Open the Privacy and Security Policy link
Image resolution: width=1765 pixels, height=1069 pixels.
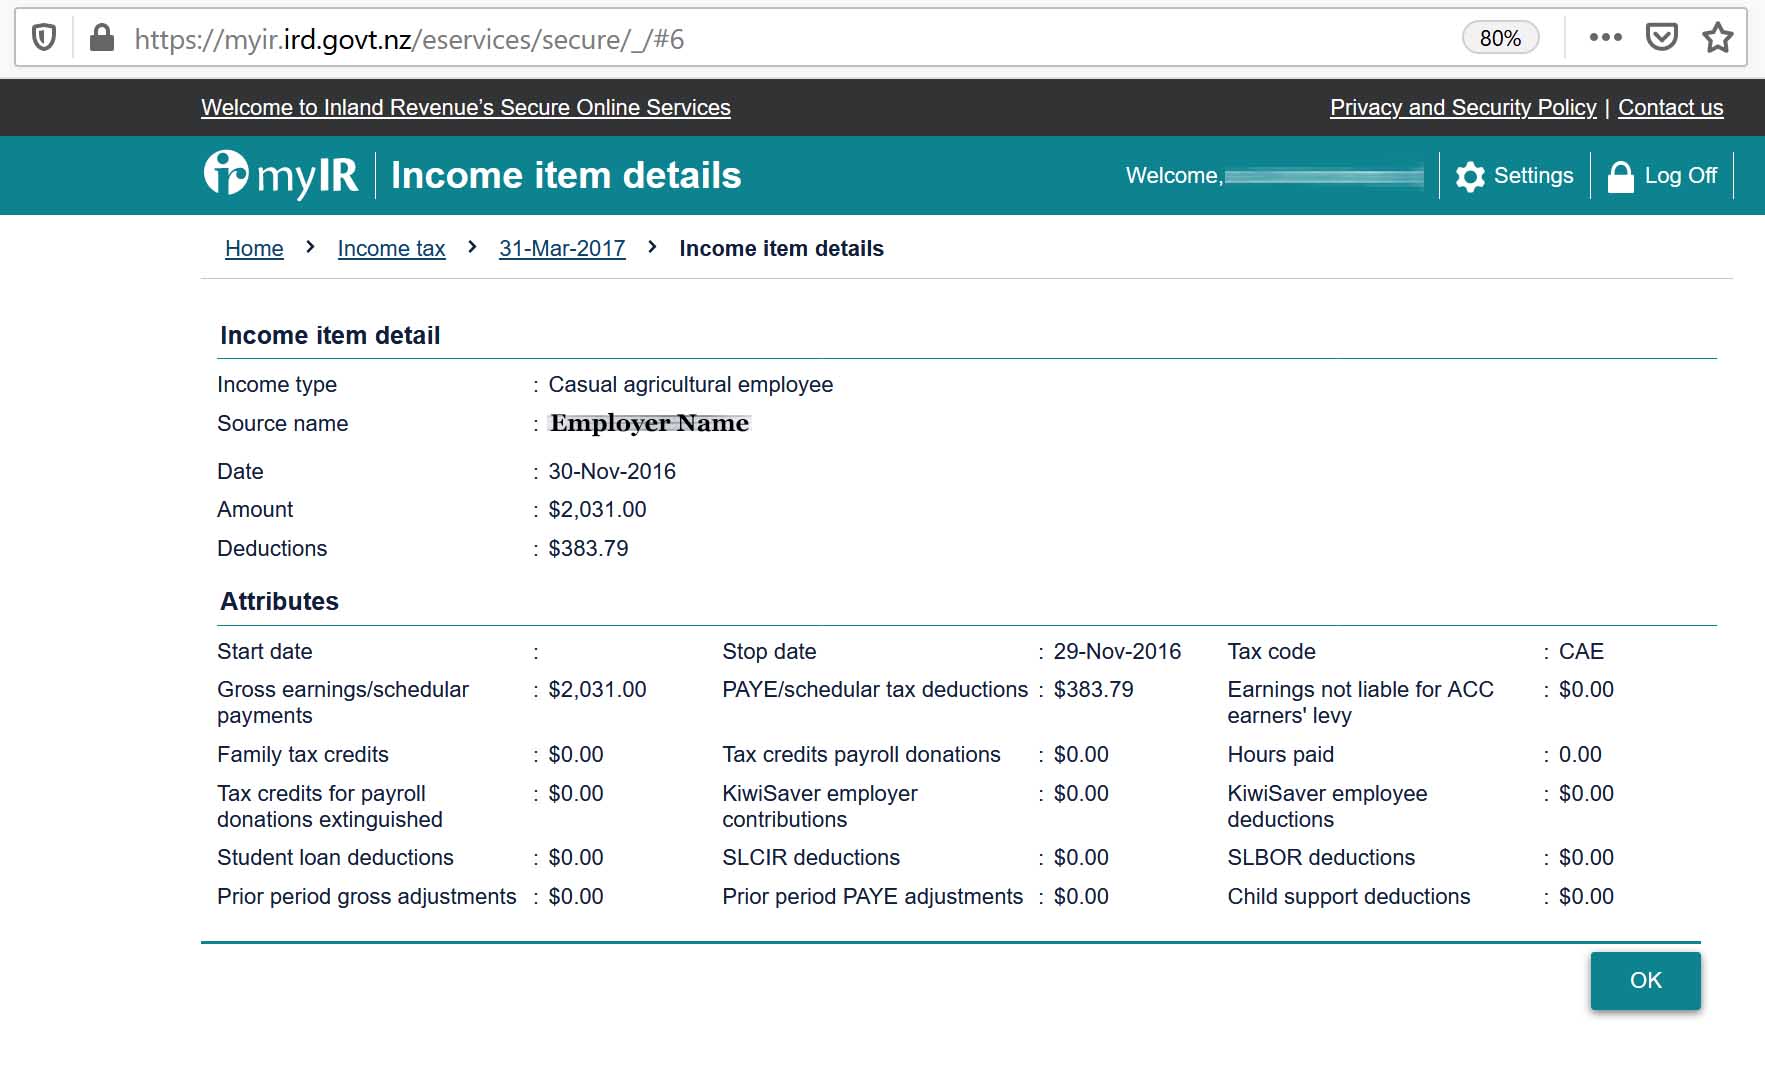click(1463, 107)
